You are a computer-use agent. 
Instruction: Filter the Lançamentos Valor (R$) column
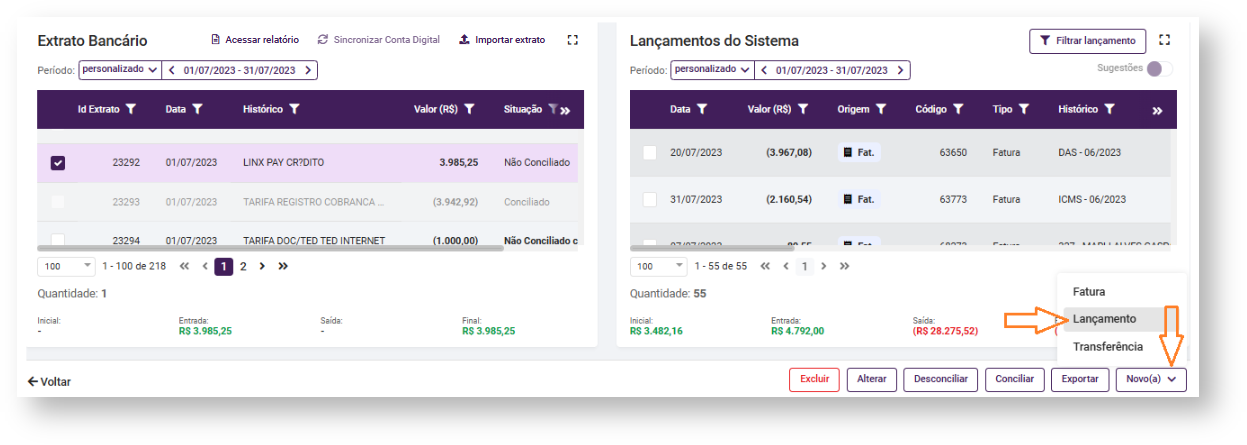(802, 109)
